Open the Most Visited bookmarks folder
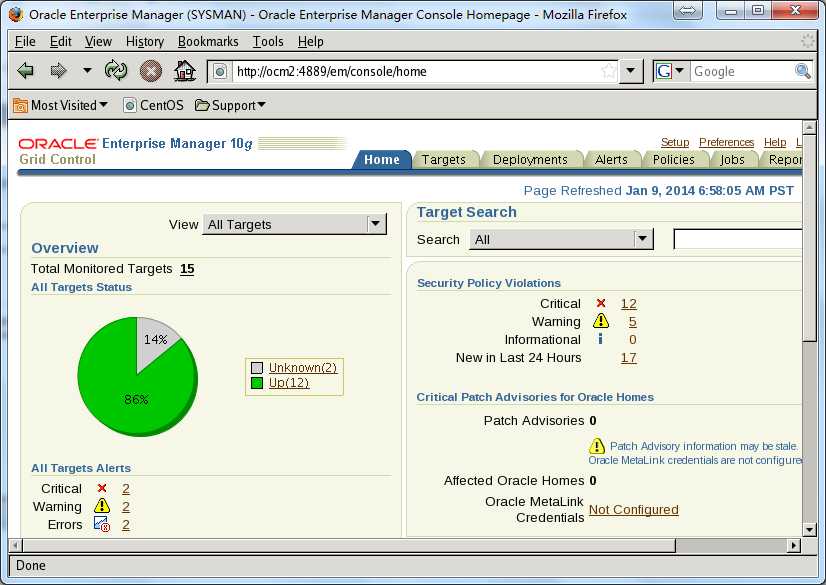826x585 pixels. click(x=60, y=105)
